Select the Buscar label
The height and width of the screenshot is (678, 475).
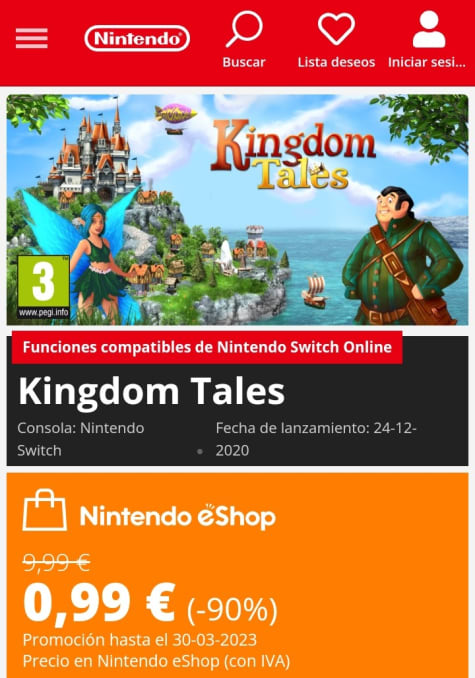tap(244, 62)
